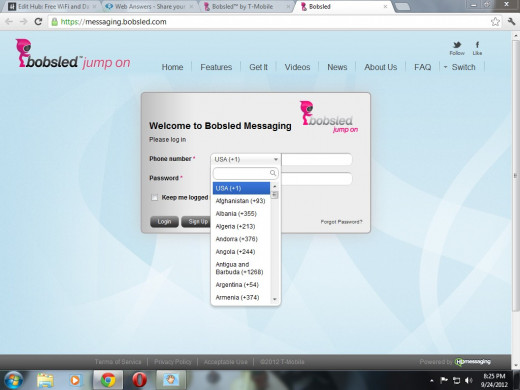Choose Andorra (+376) country code

[241, 239]
